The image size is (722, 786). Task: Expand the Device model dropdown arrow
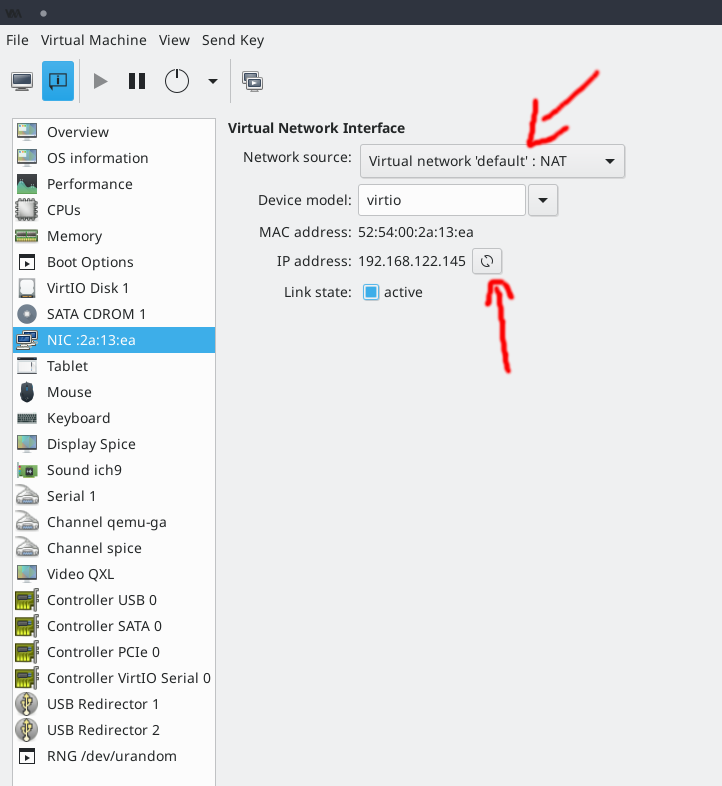(542, 200)
